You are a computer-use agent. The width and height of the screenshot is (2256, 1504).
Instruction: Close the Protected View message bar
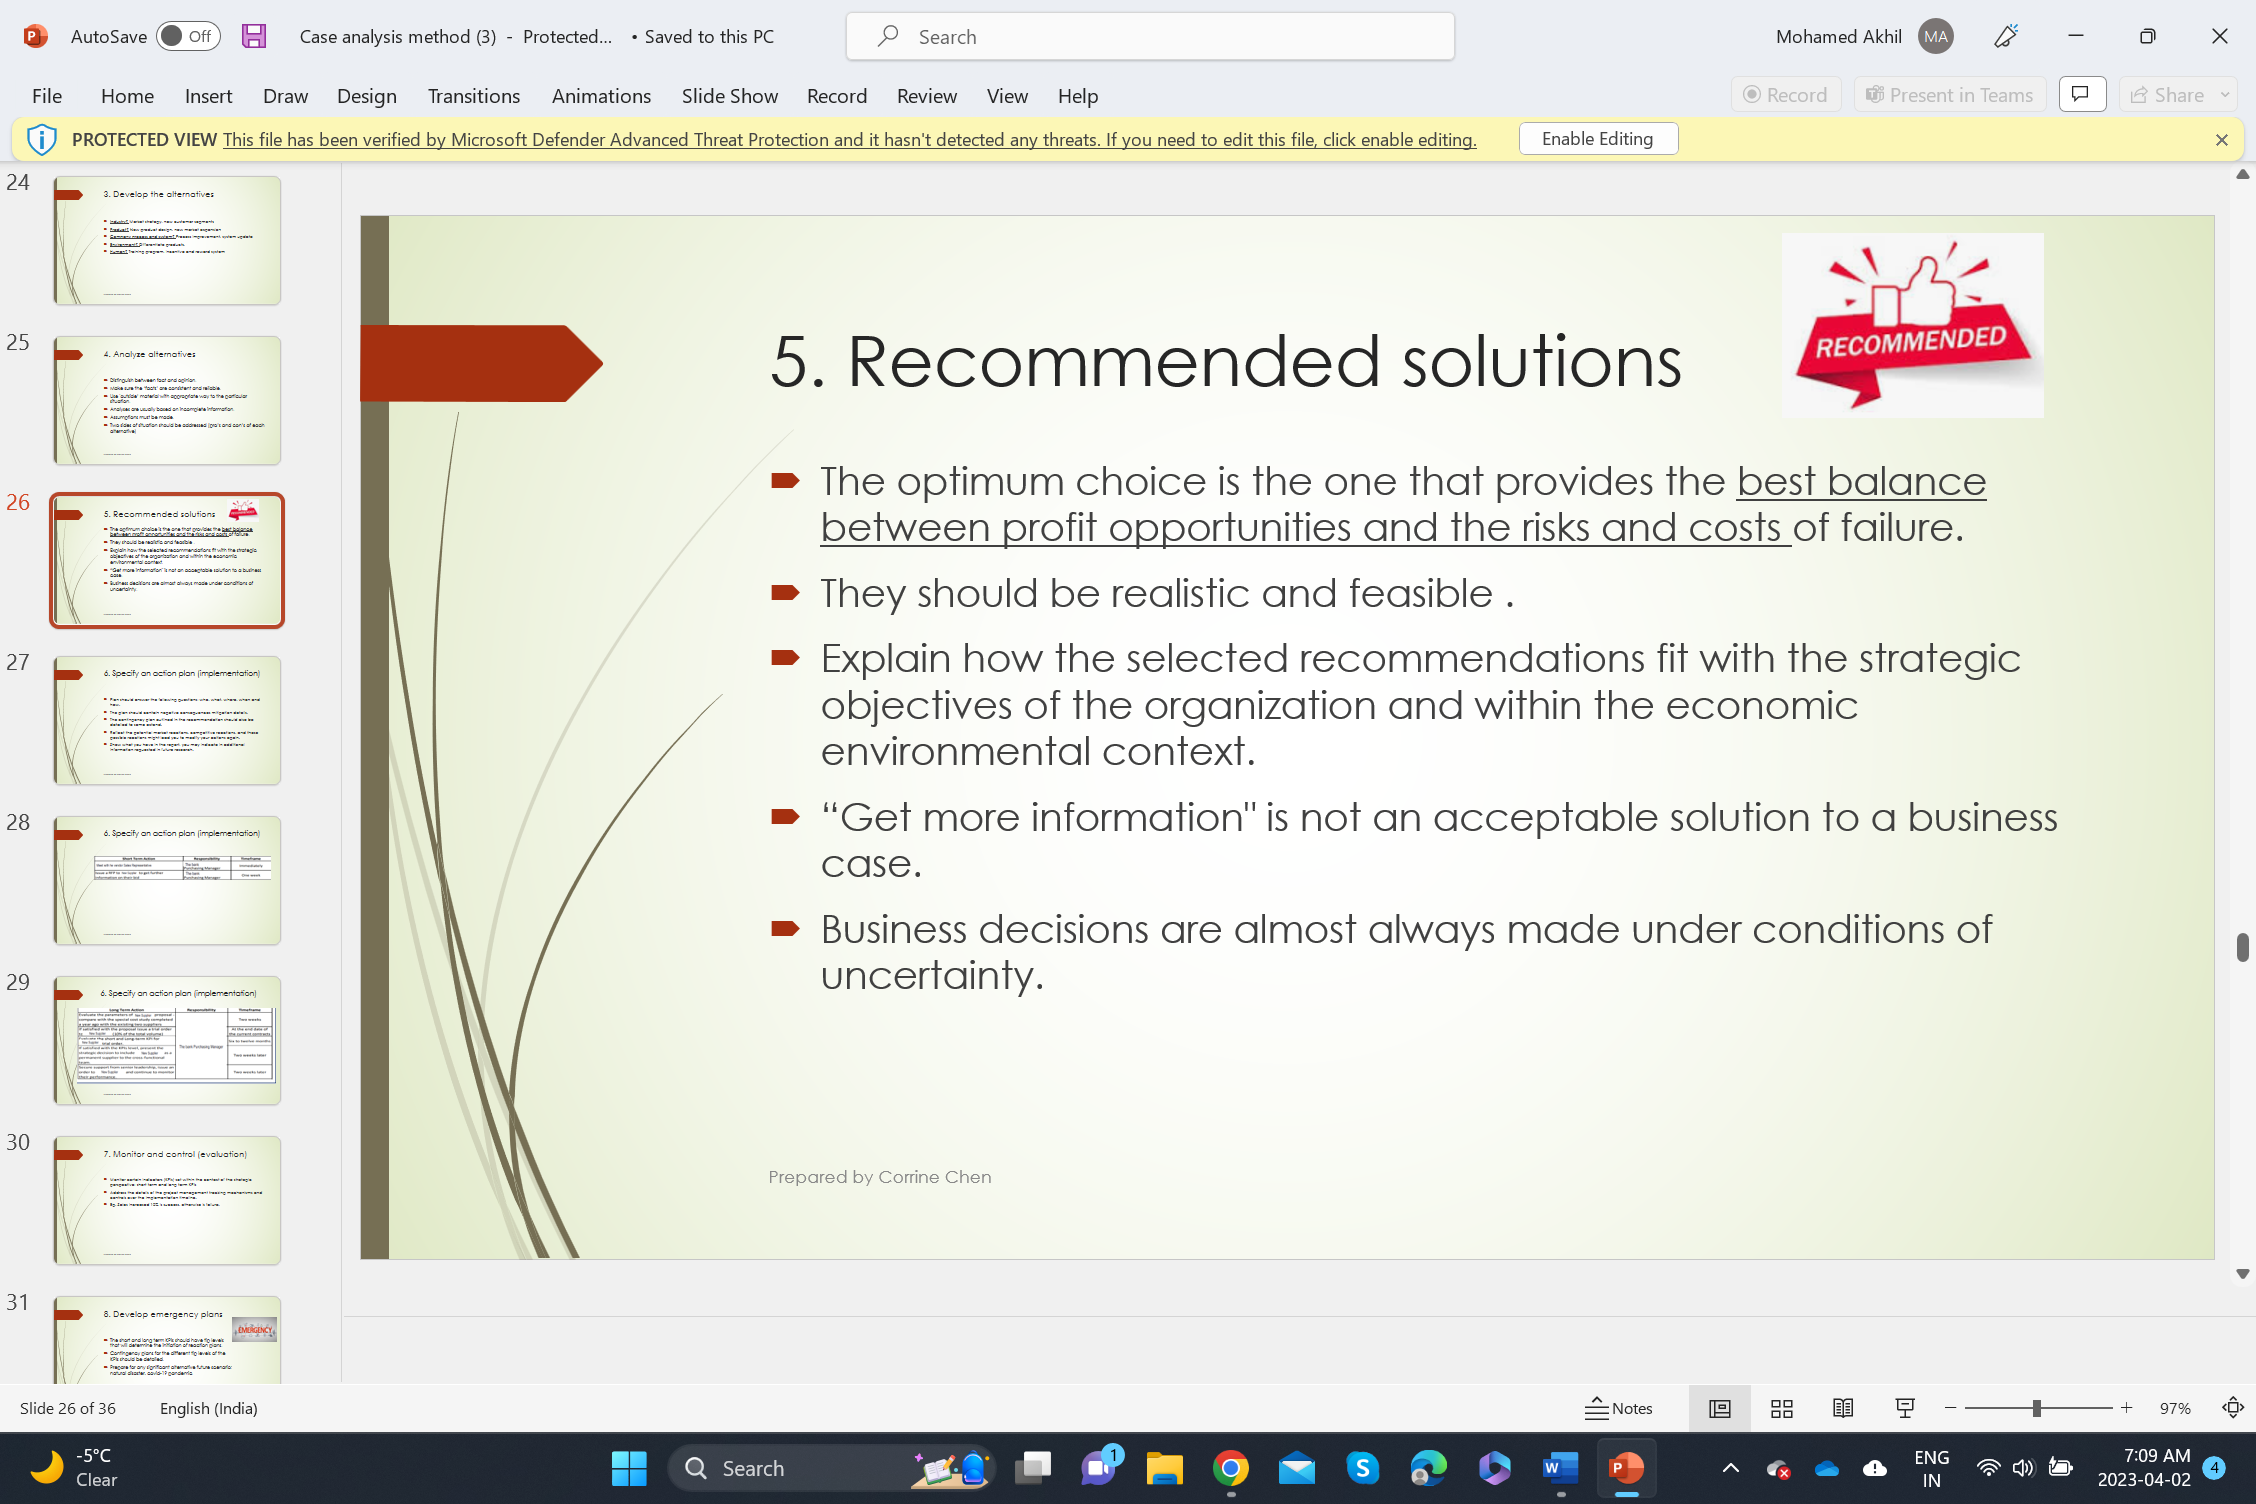tap(2221, 140)
